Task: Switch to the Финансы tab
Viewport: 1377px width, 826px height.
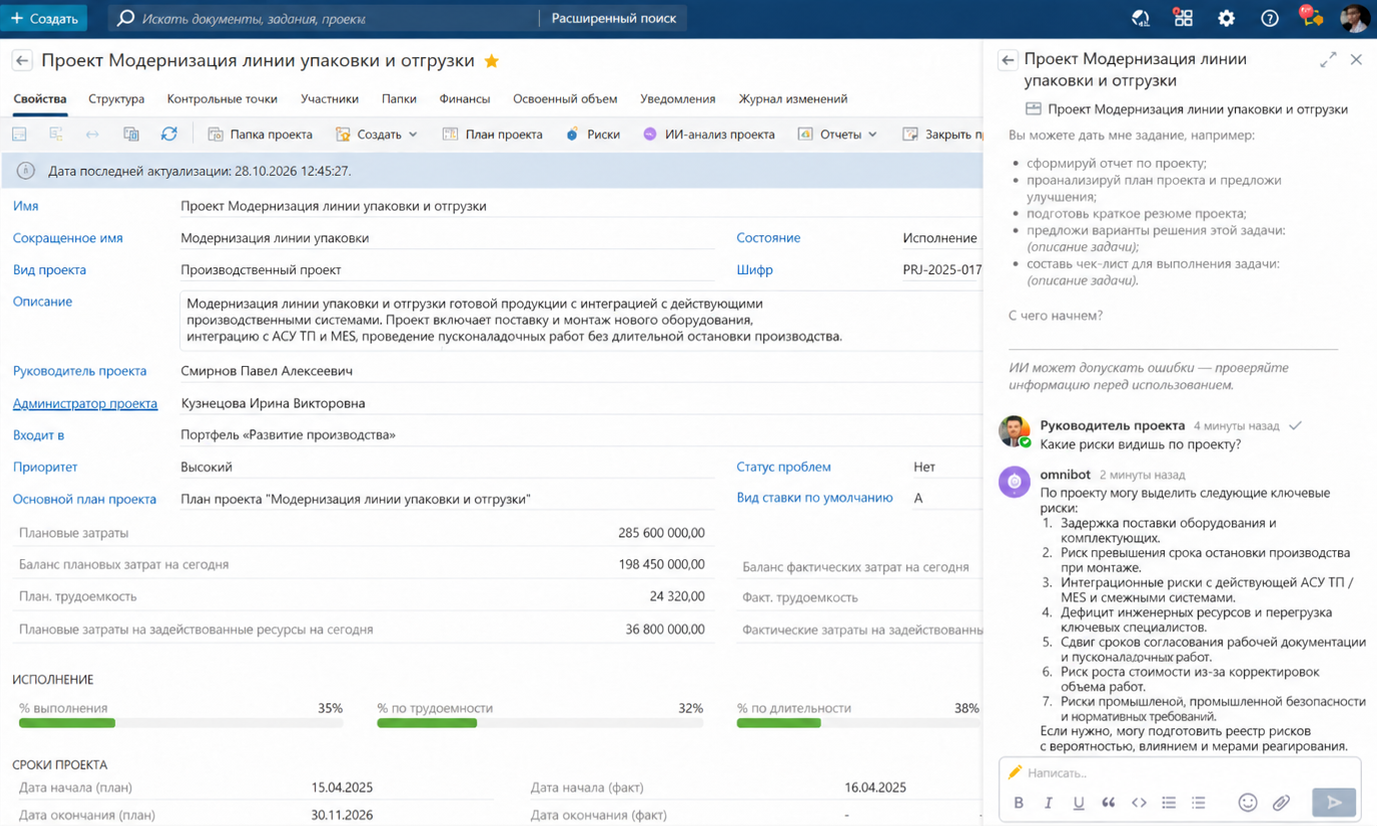Action: tap(464, 99)
